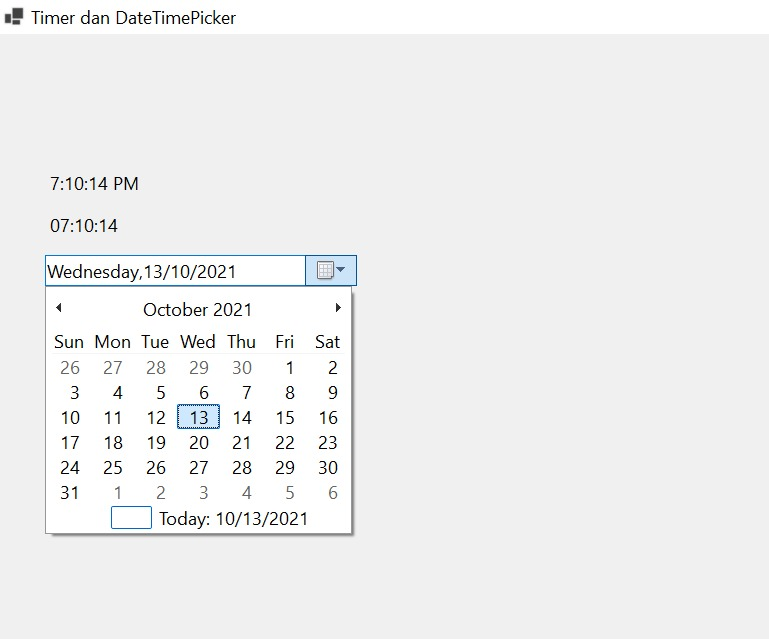Click the Sun weekday column header
The image size is (769, 639).
(x=69, y=341)
